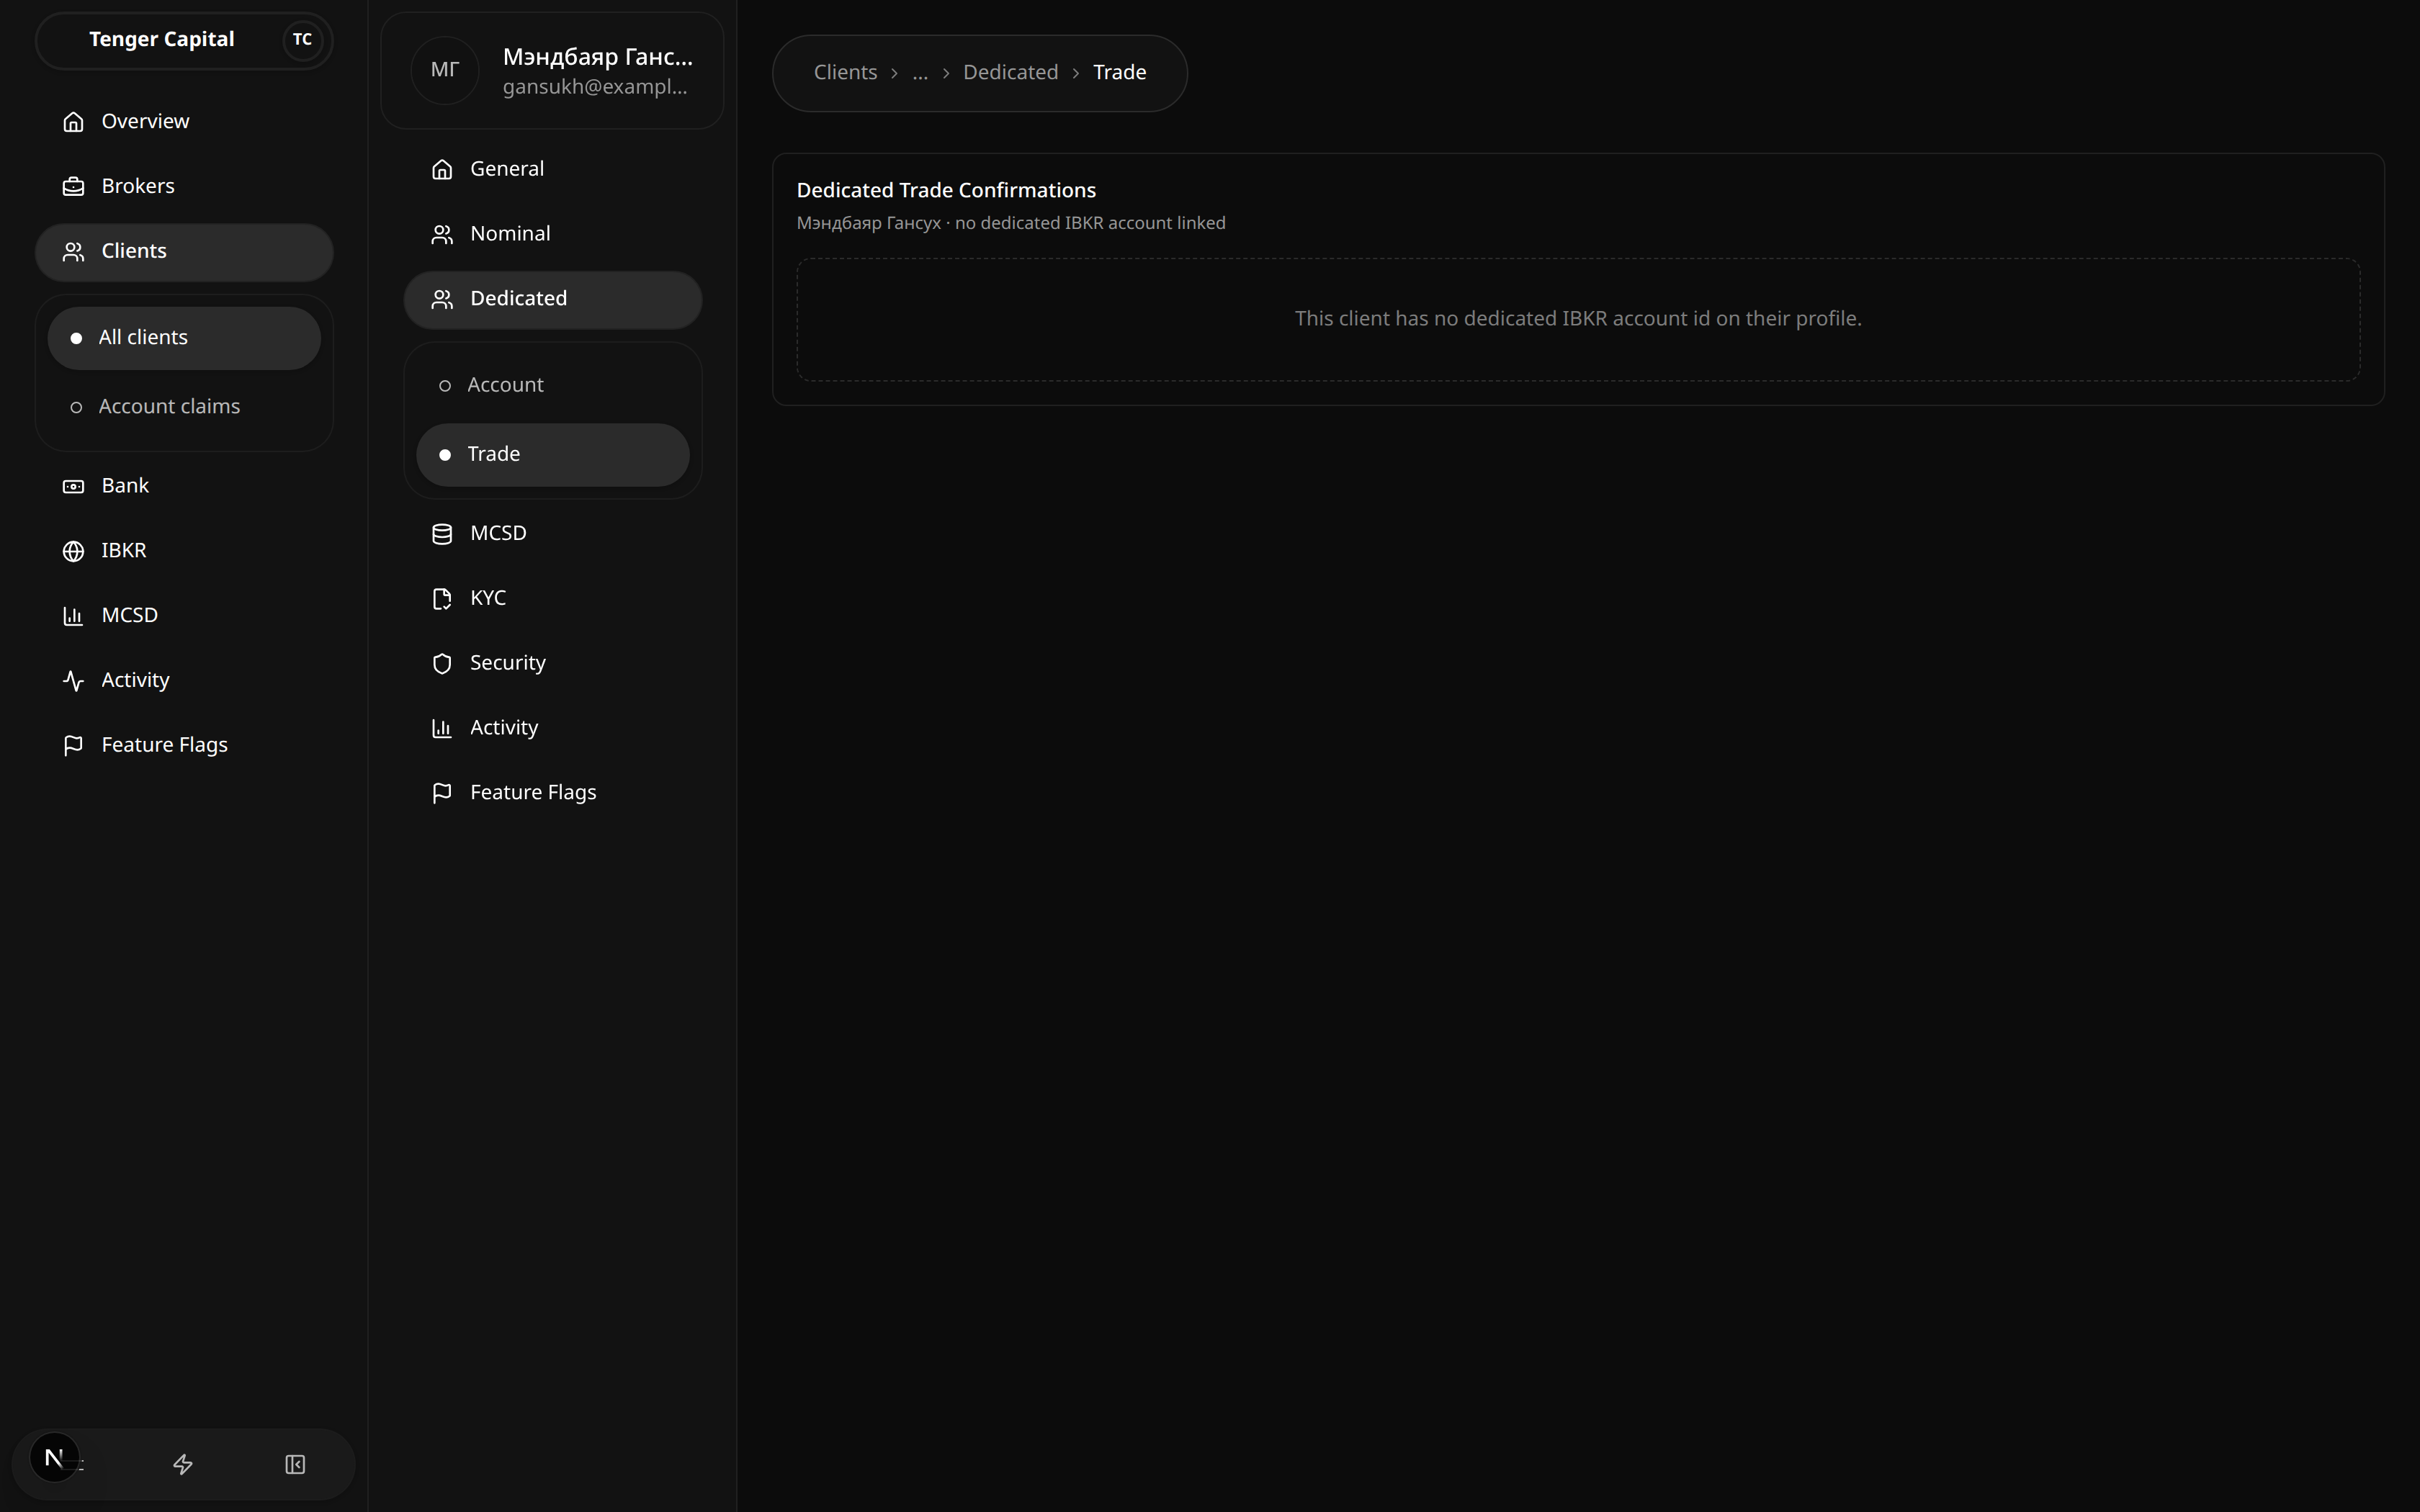Open Activity in the main sidebar
2420x1512 pixels.
184,681
